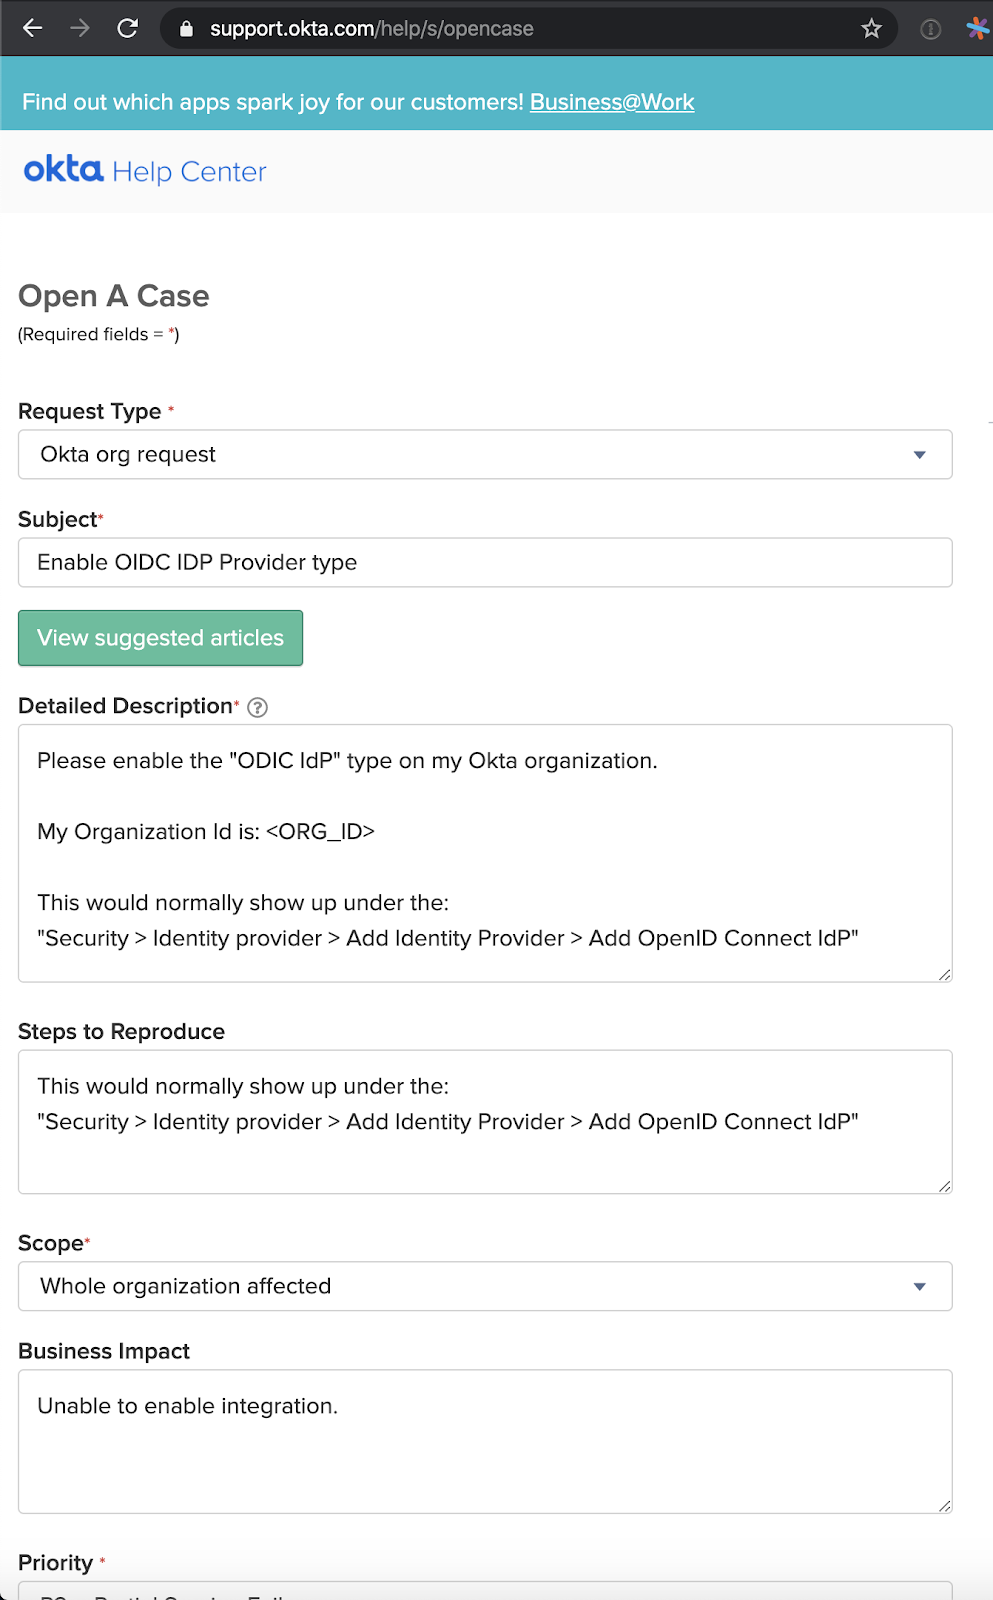Click the URL in the address bar
Image resolution: width=993 pixels, height=1600 pixels.
tap(371, 29)
